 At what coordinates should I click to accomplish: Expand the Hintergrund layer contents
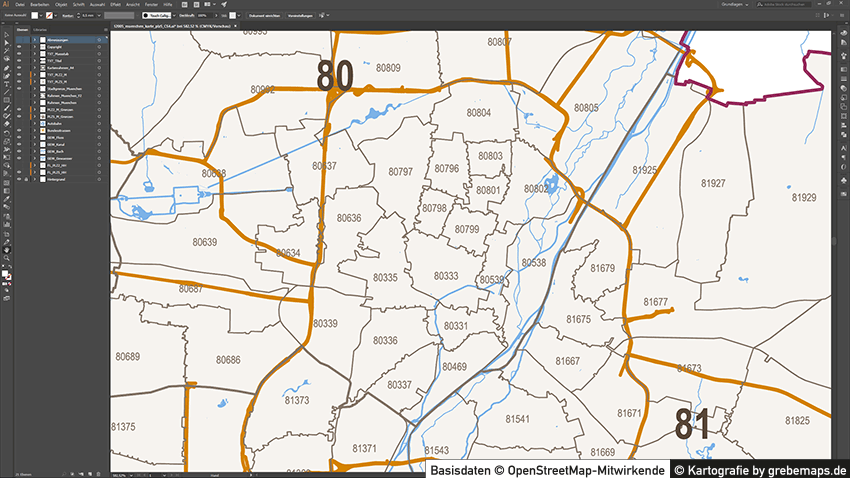pyautogui.click(x=33, y=179)
